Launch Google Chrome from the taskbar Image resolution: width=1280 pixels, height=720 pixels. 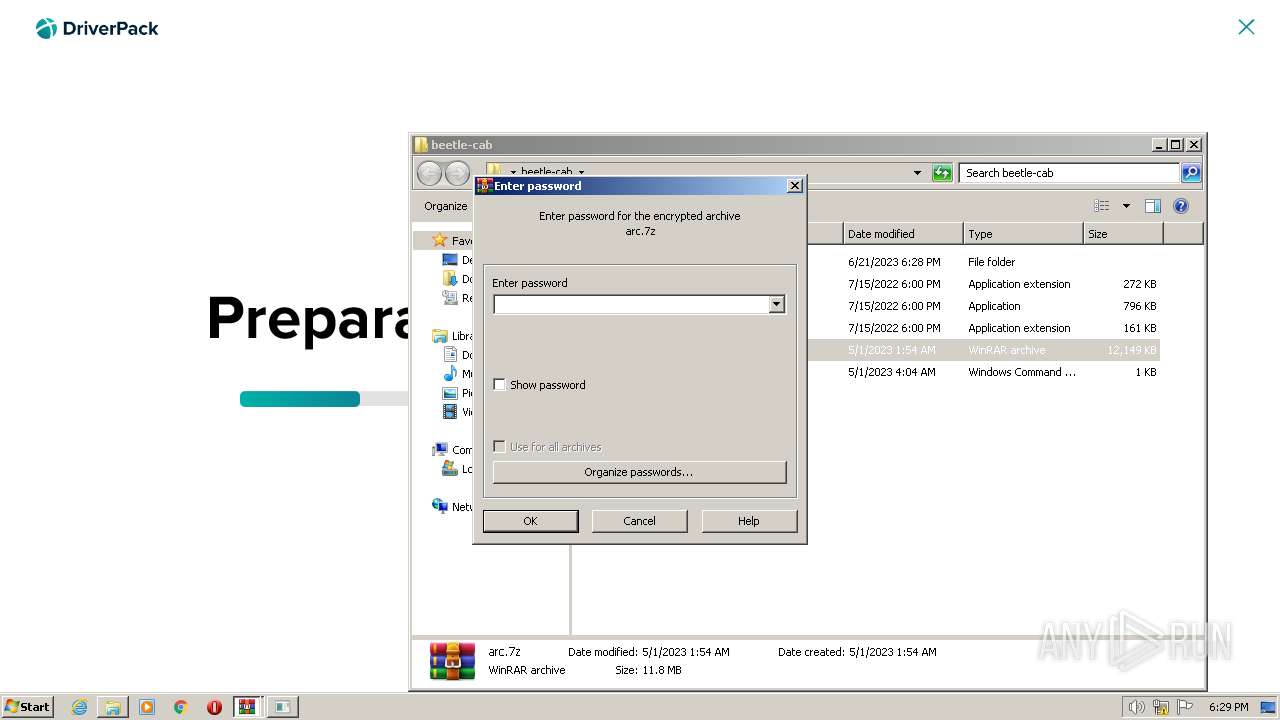(x=181, y=707)
